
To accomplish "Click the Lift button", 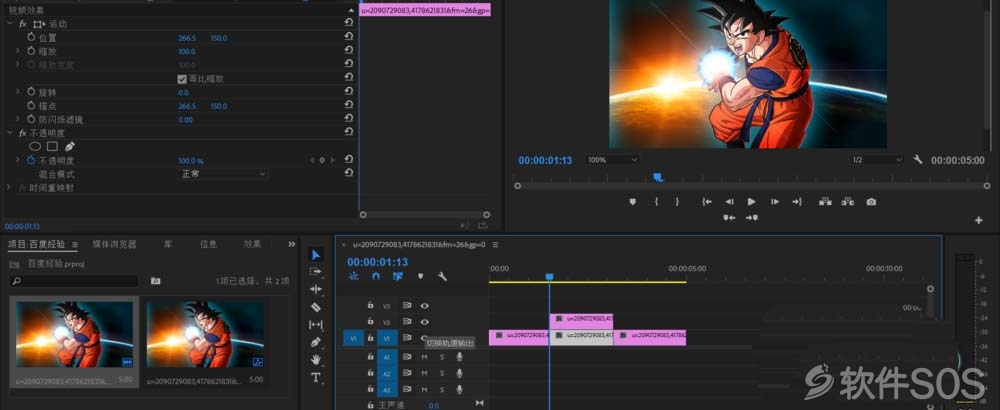I will 825,201.
